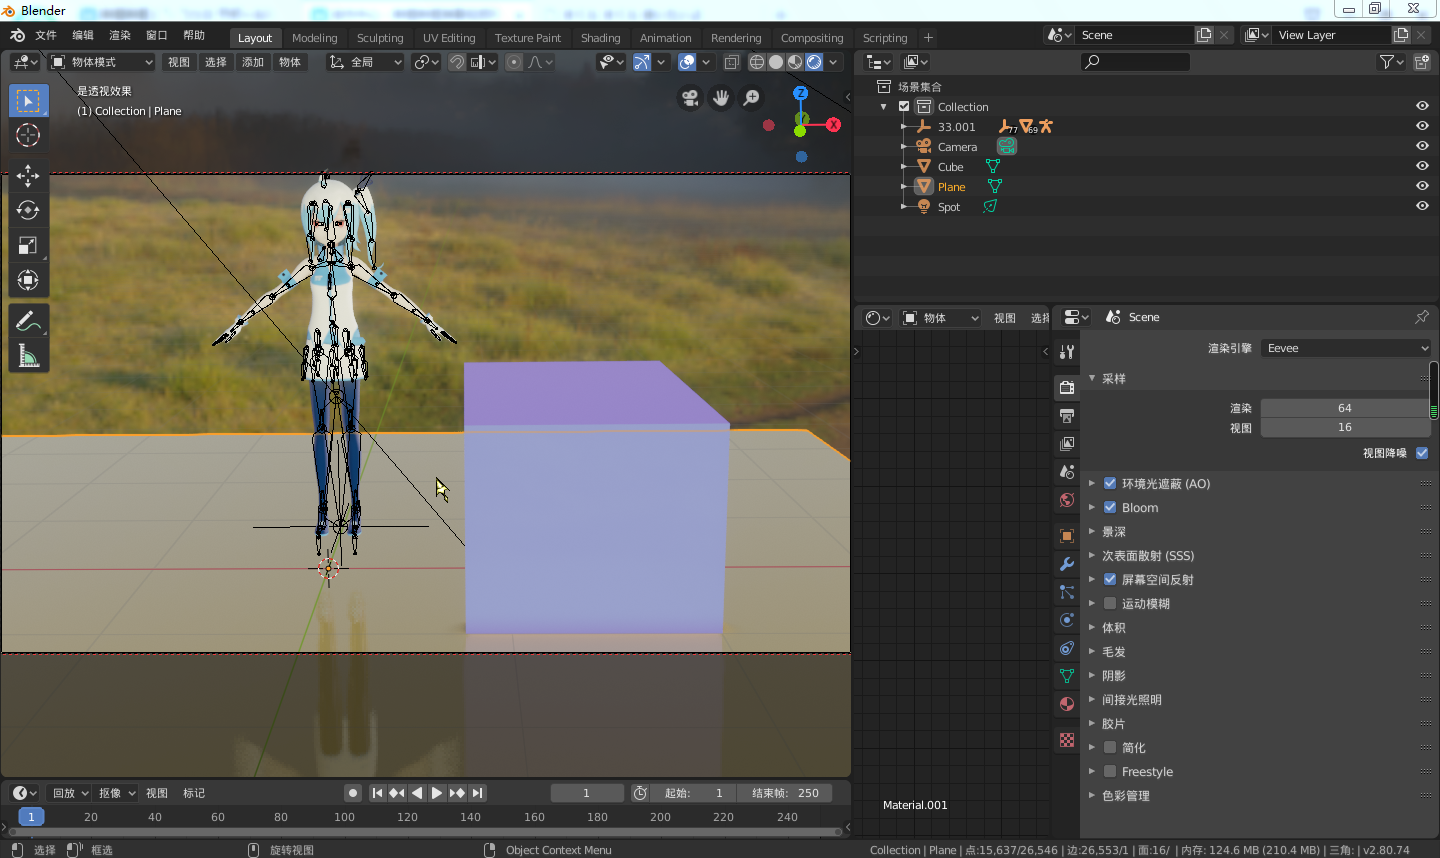Switch to the Modeling workspace tab
Screen dimensions: 1440x858
click(x=315, y=38)
